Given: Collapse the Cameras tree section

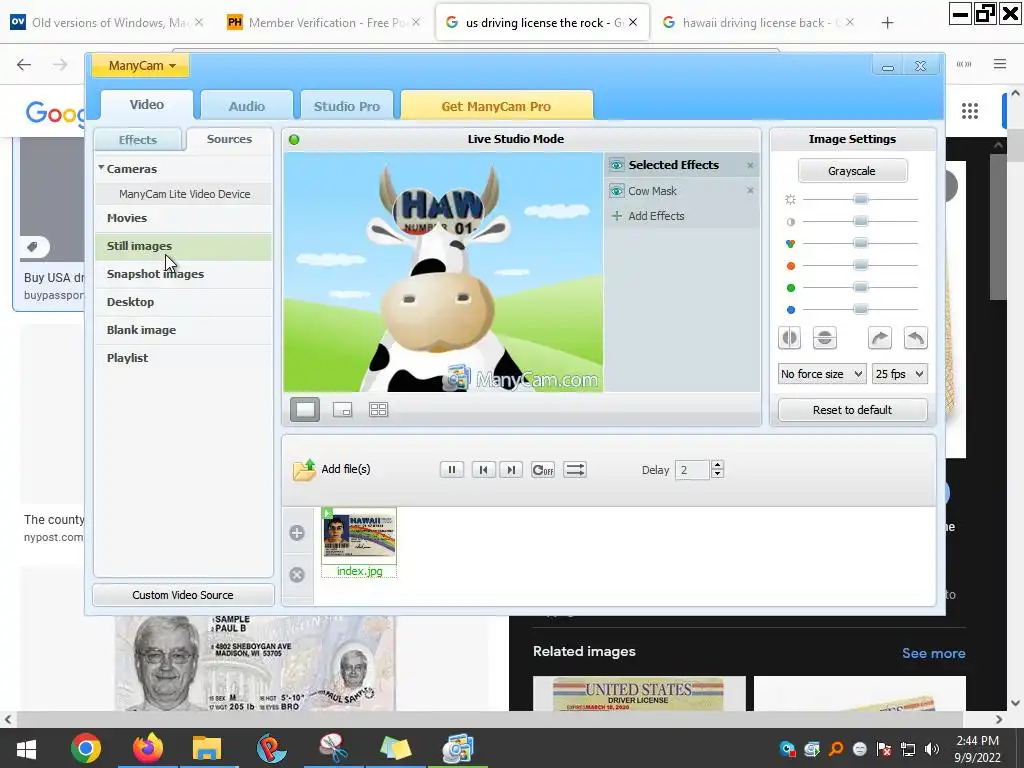Looking at the screenshot, I should point(101,168).
